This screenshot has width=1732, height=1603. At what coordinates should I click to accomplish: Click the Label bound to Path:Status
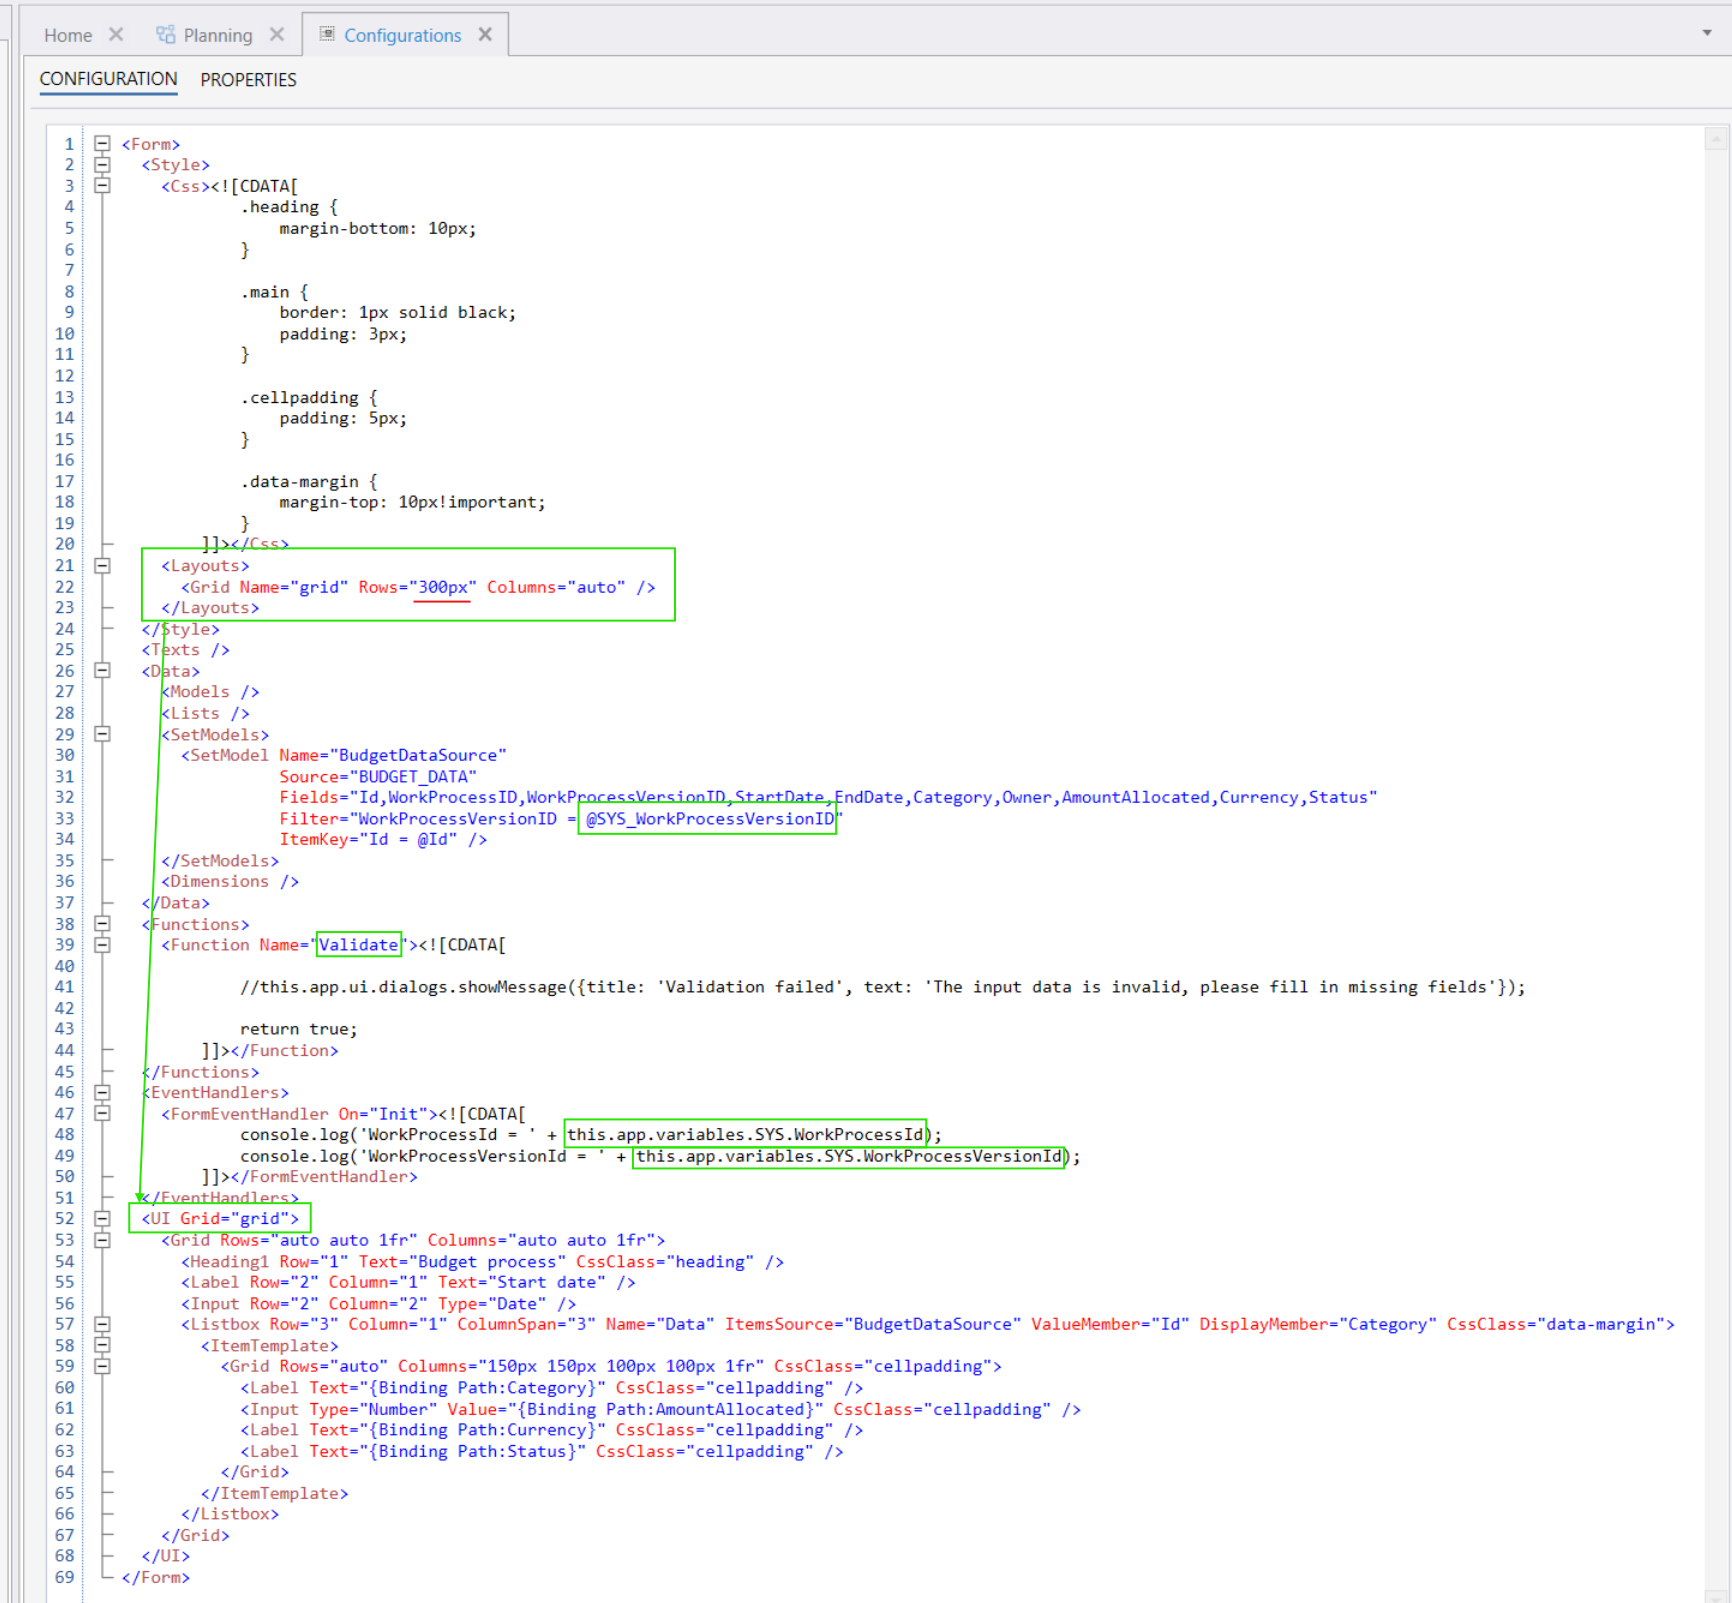[x=541, y=1452]
